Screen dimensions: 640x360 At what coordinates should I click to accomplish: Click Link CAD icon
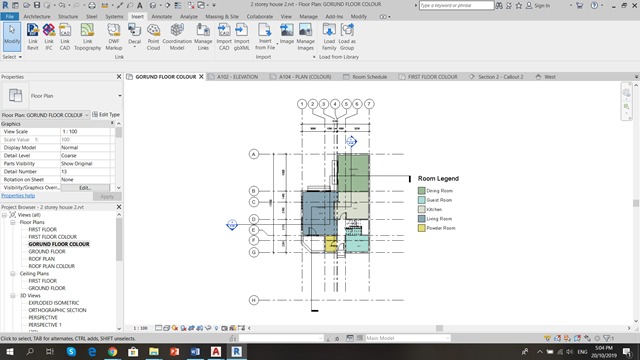pos(64,37)
